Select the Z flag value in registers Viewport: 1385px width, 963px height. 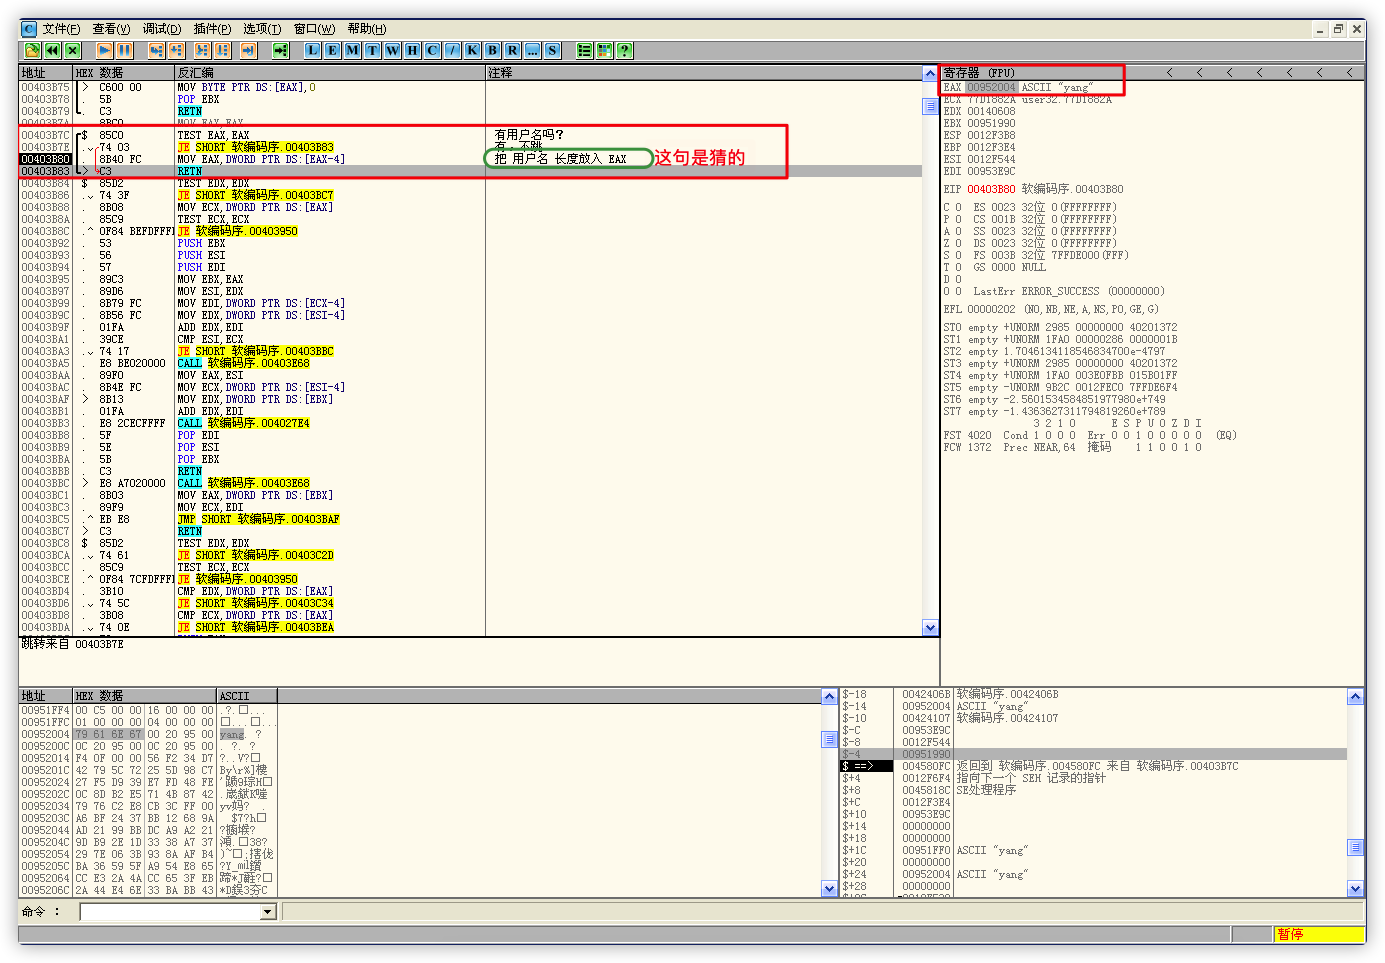(958, 243)
